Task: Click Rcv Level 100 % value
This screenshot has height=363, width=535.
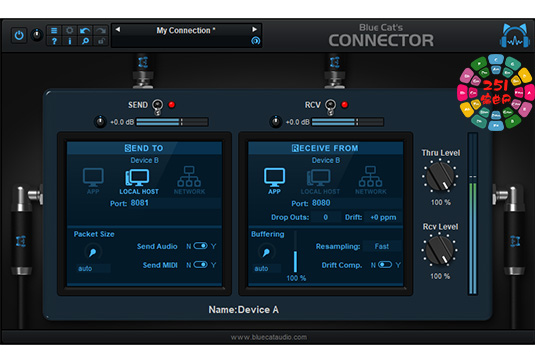Action: pos(440,276)
